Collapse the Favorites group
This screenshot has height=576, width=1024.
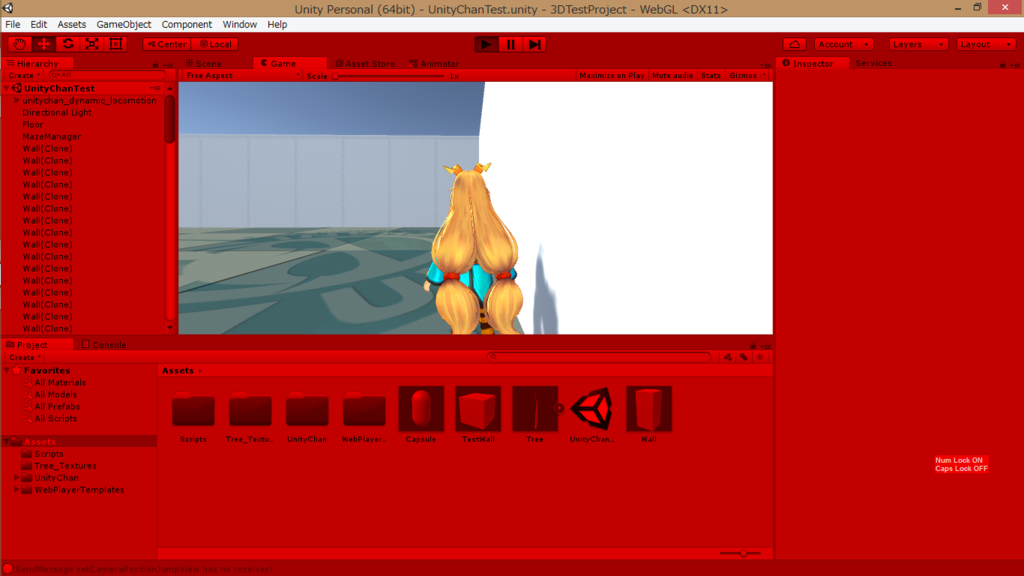[7, 370]
